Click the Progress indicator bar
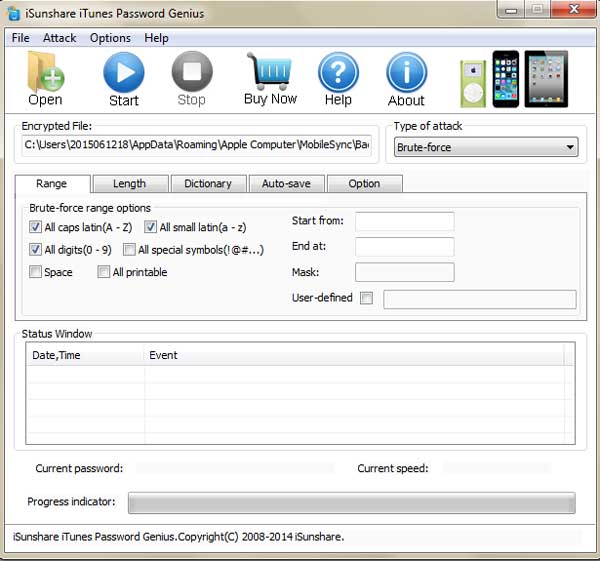The image size is (600, 561). (x=351, y=502)
